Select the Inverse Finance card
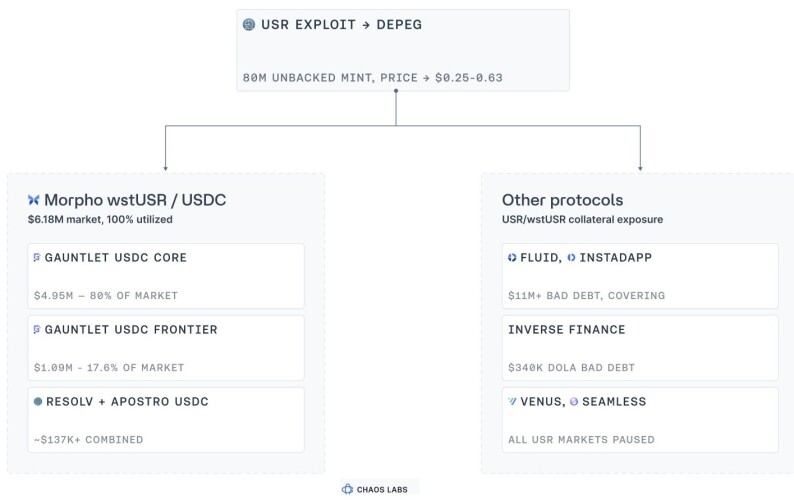Screen dimensions: 794x500 (640, 348)
